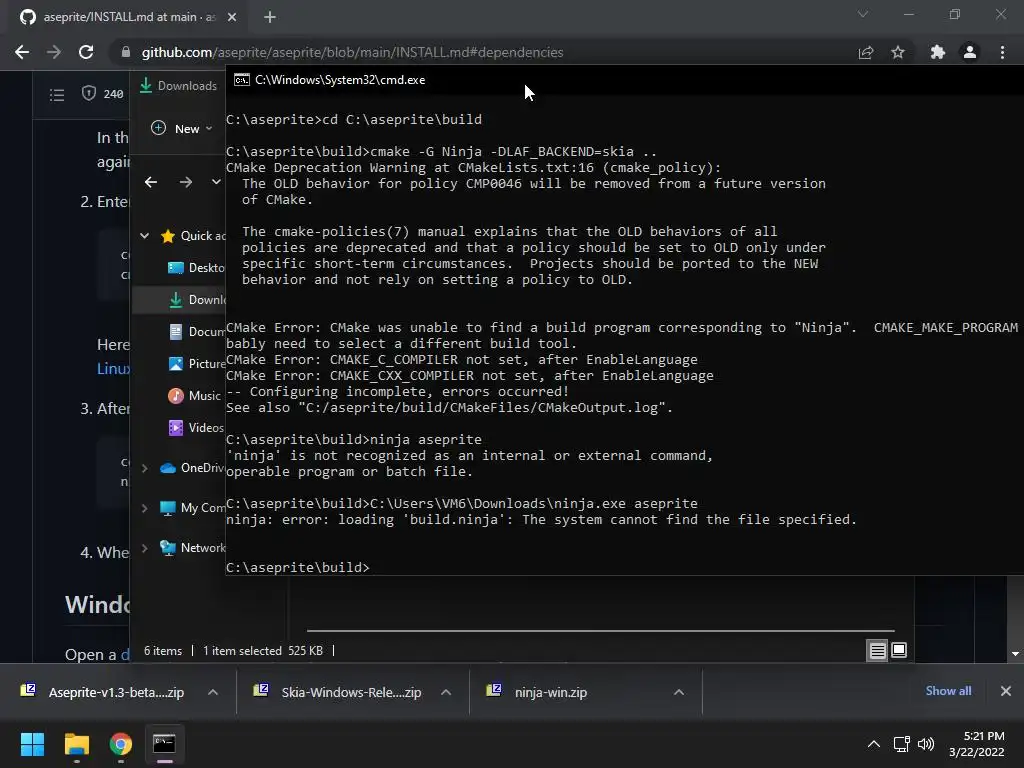Open GitHub outline list icon
This screenshot has height=768, width=1024.
point(57,95)
